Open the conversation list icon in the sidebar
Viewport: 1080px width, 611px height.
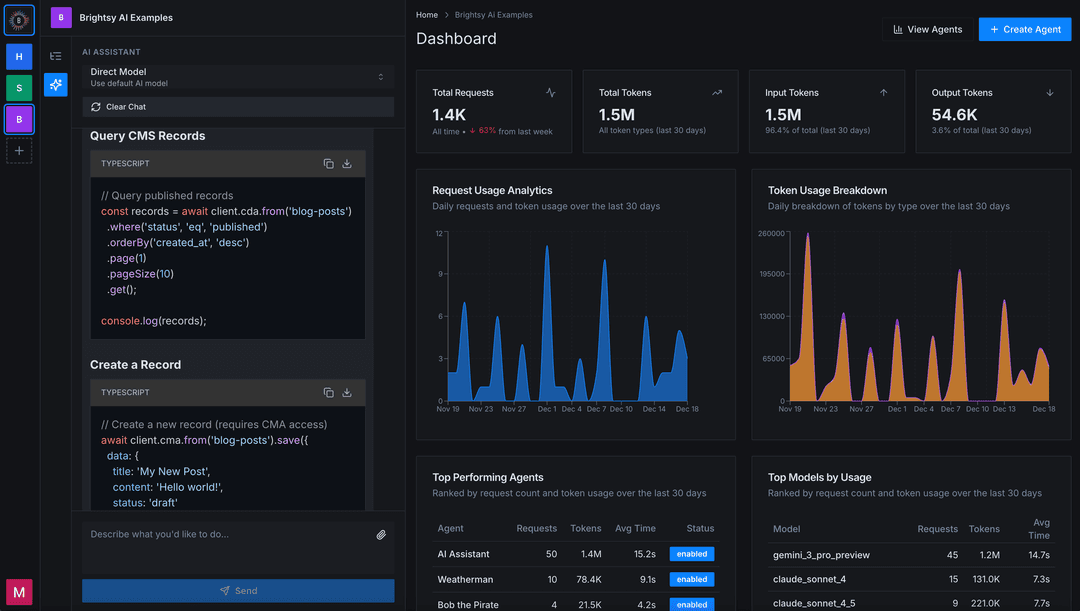(55, 55)
